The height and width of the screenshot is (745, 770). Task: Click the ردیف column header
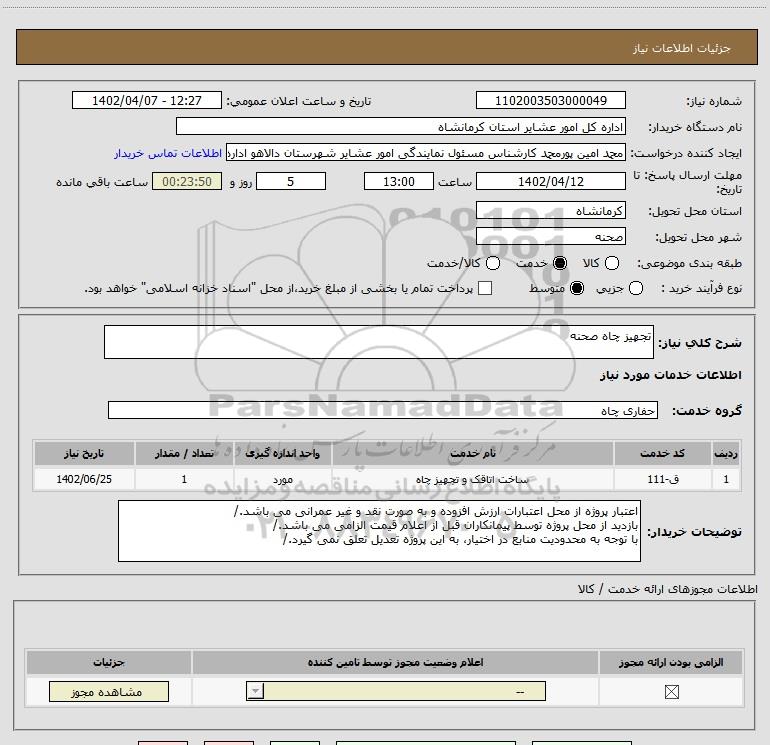click(726, 453)
